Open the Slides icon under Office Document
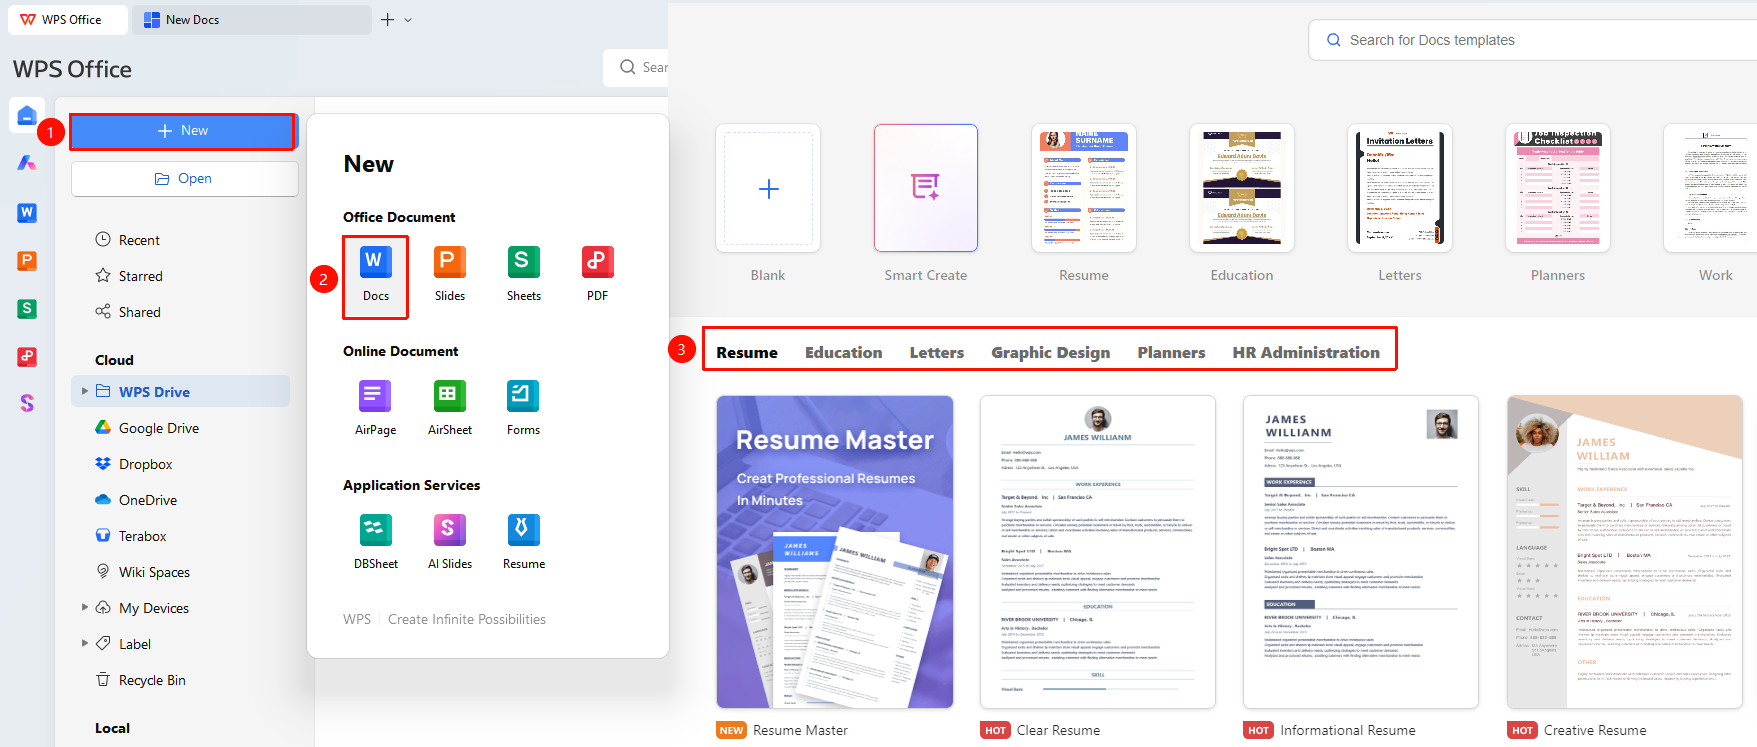1757x747 pixels. 449,262
